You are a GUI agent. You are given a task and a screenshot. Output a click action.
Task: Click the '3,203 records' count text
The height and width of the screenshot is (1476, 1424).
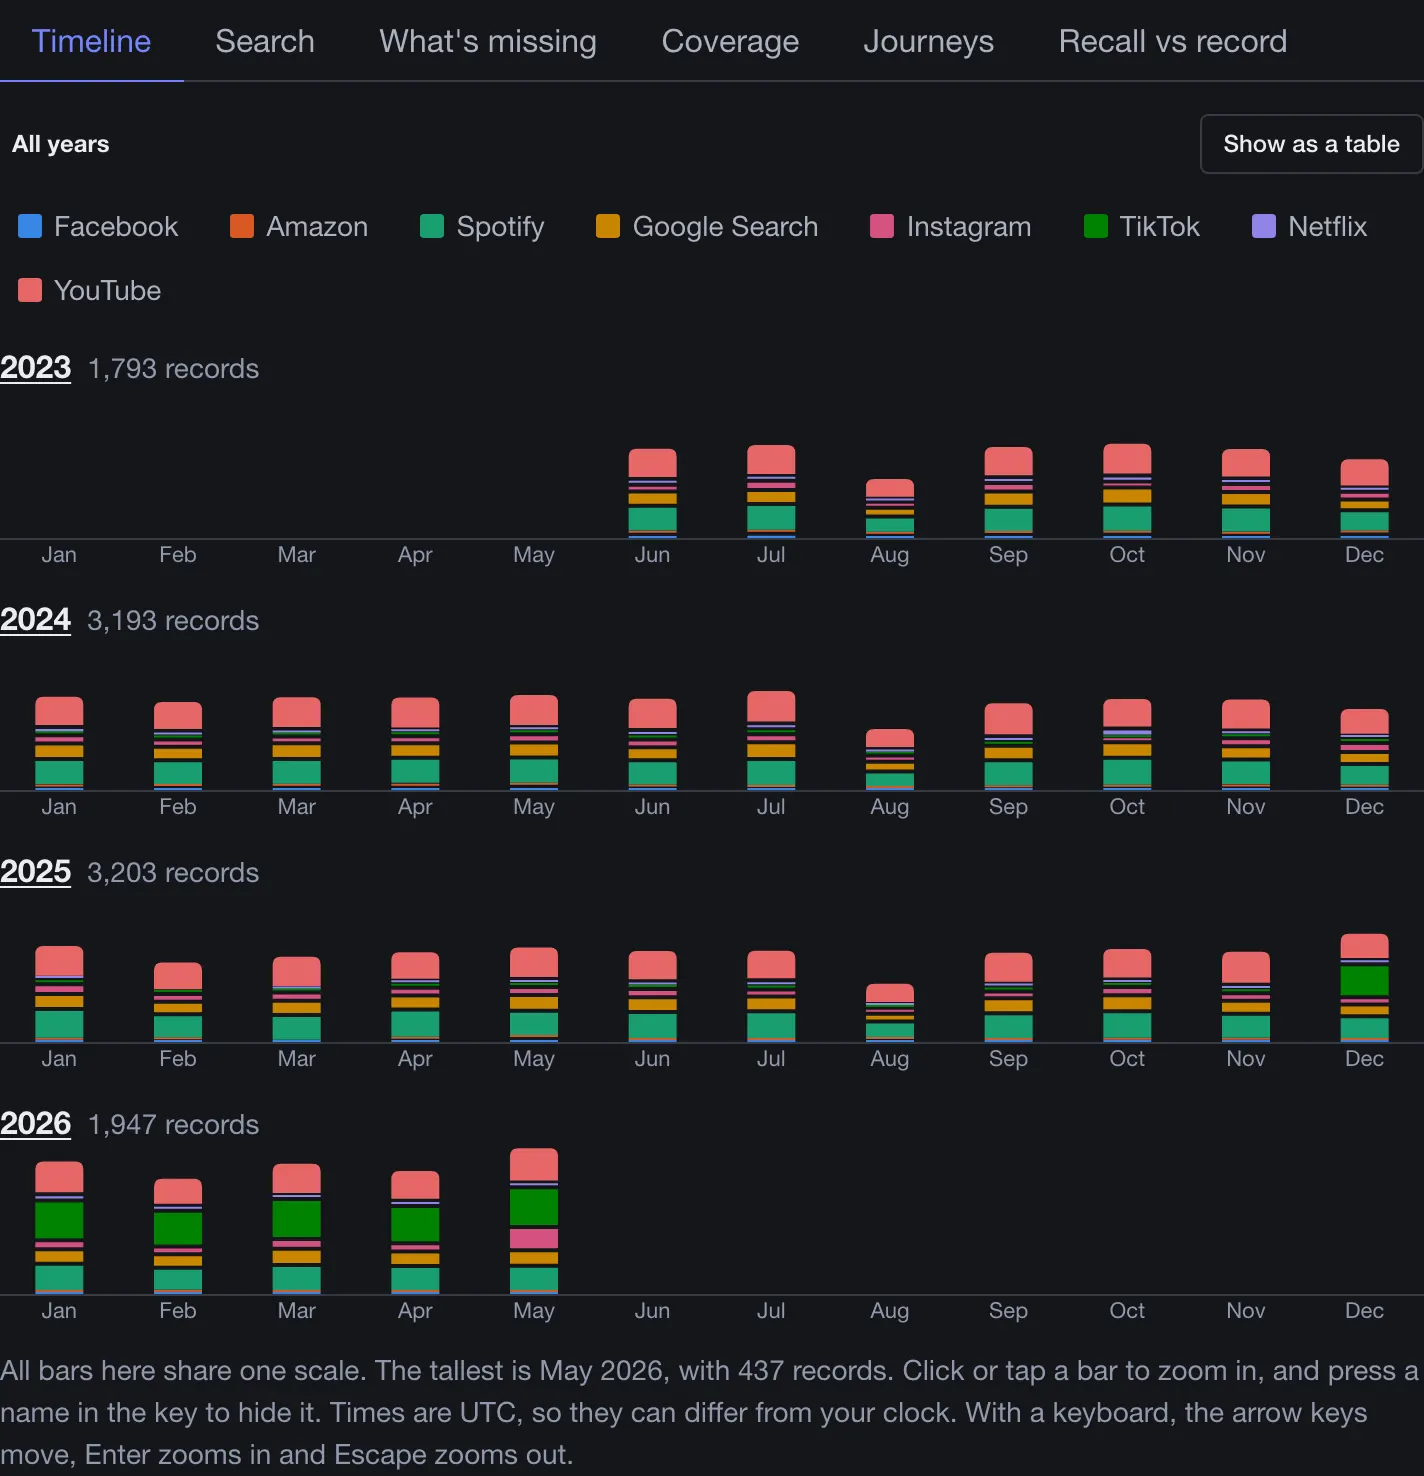pos(173,873)
